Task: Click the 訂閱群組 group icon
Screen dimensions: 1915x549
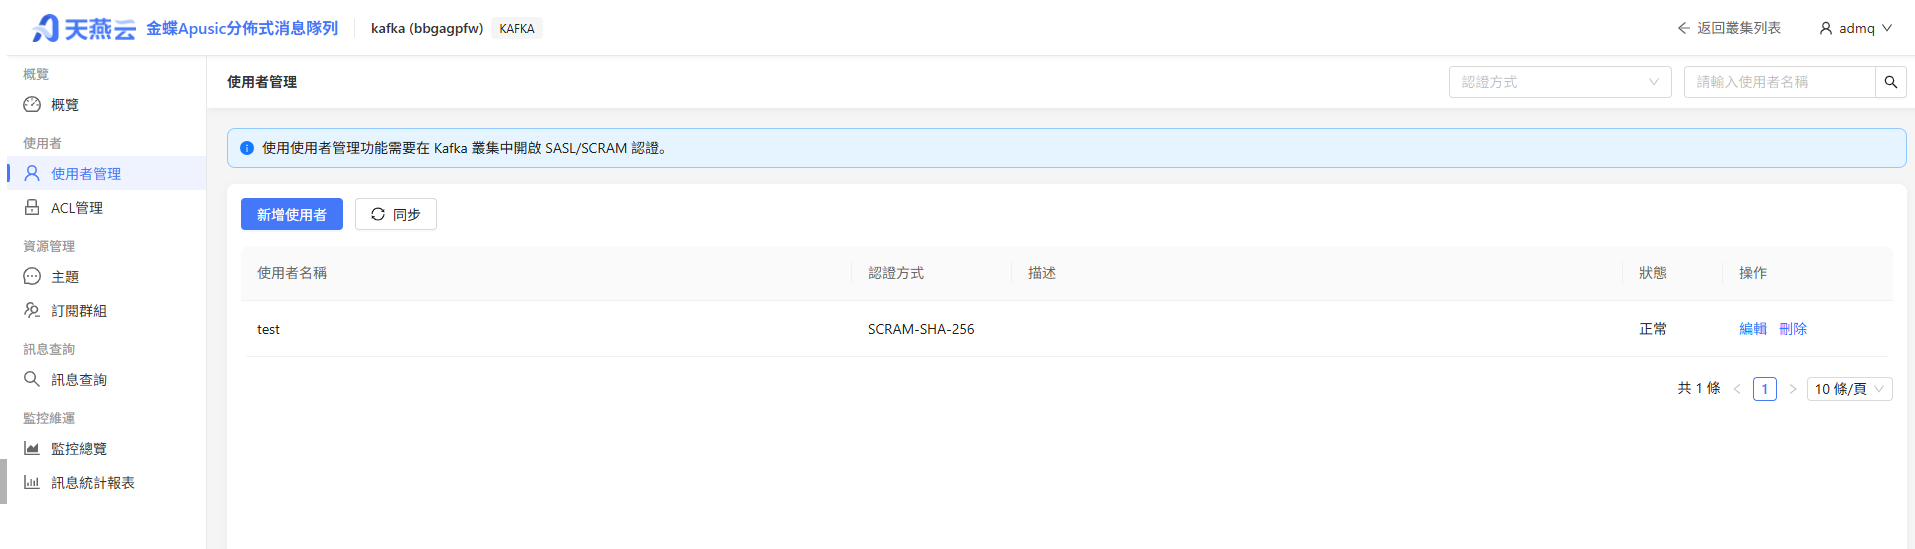Action: 32,310
